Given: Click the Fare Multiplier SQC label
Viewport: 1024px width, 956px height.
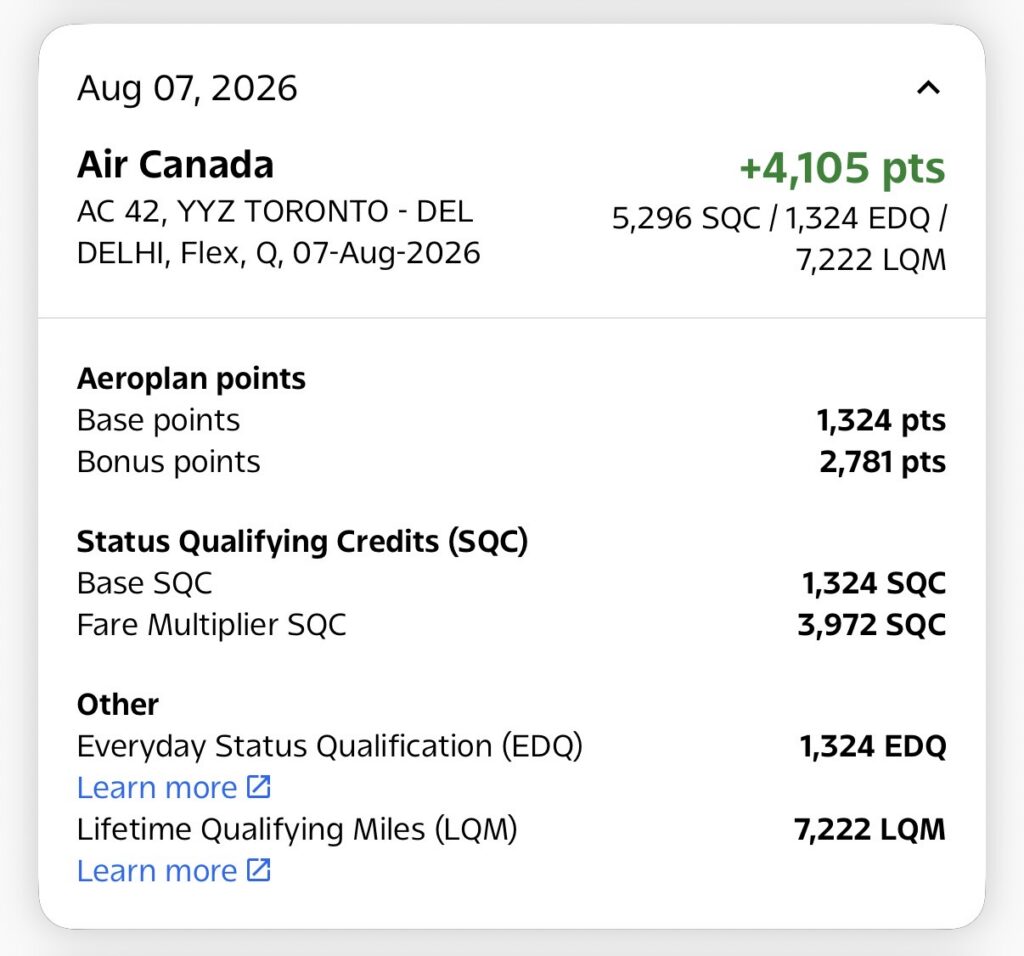Looking at the screenshot, I should click(212, 625).
